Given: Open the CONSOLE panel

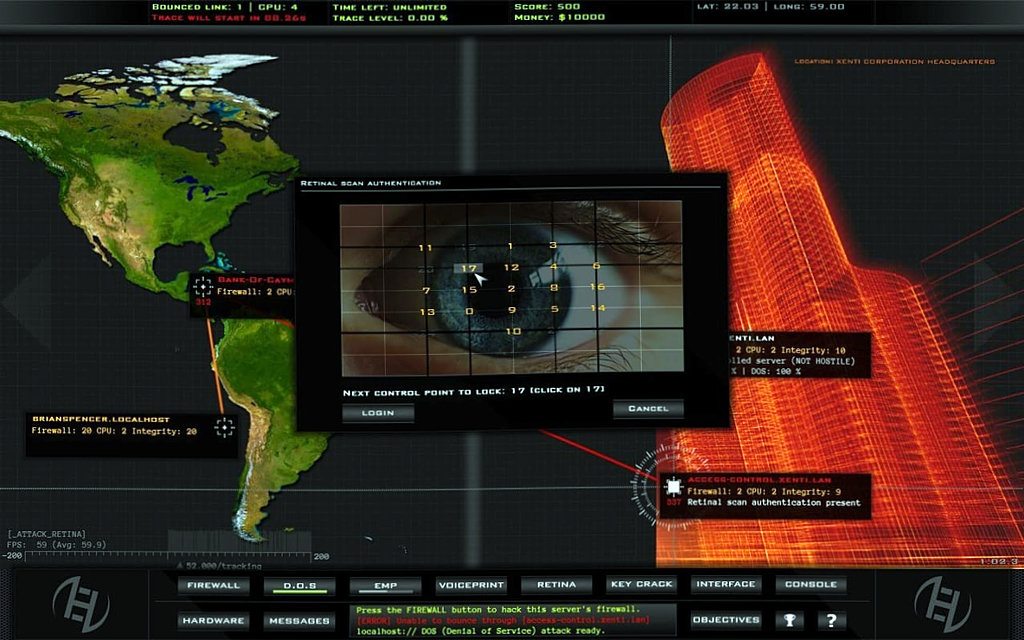Looking at the screenshot, I should tap(811, 584).
